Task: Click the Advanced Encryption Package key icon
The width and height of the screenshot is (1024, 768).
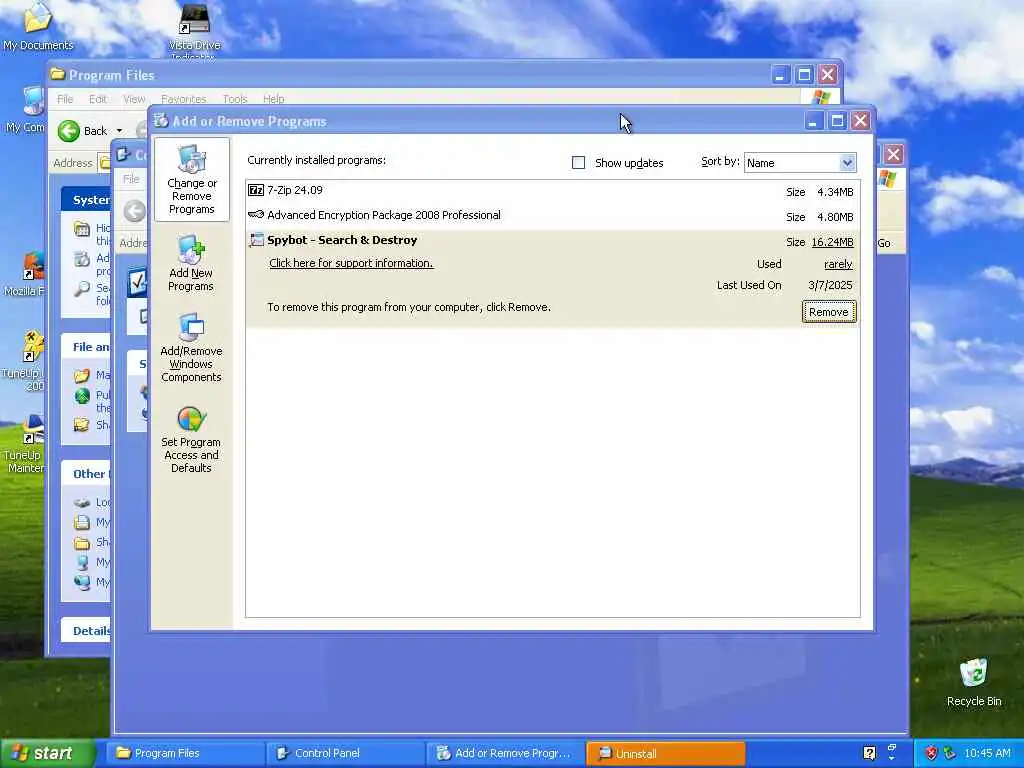Action: [255, 214]
